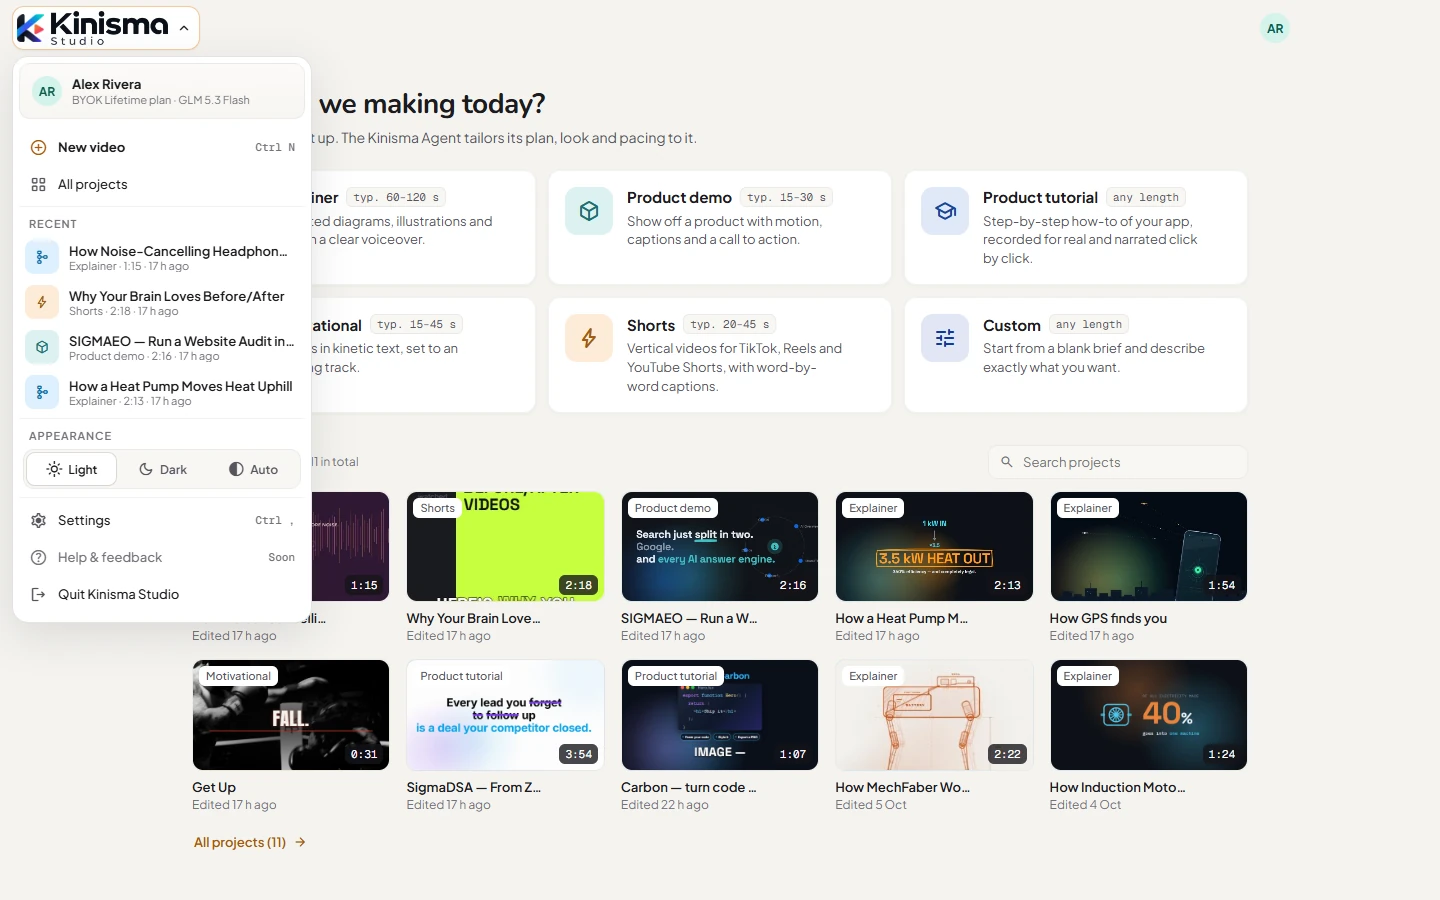Click the Kinisma Studio logo icon

(30, 28)
